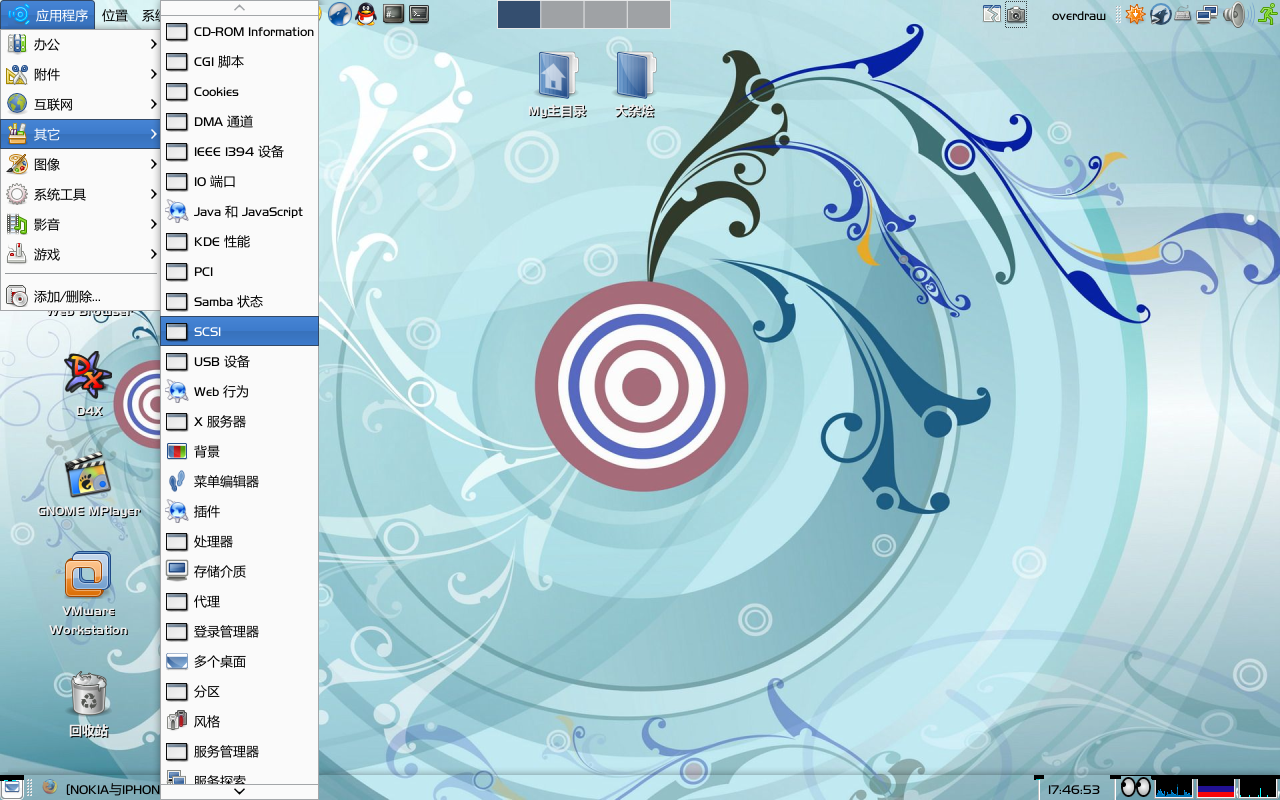
Task: Click the green running man logout icon
Action: [1267, 14]
